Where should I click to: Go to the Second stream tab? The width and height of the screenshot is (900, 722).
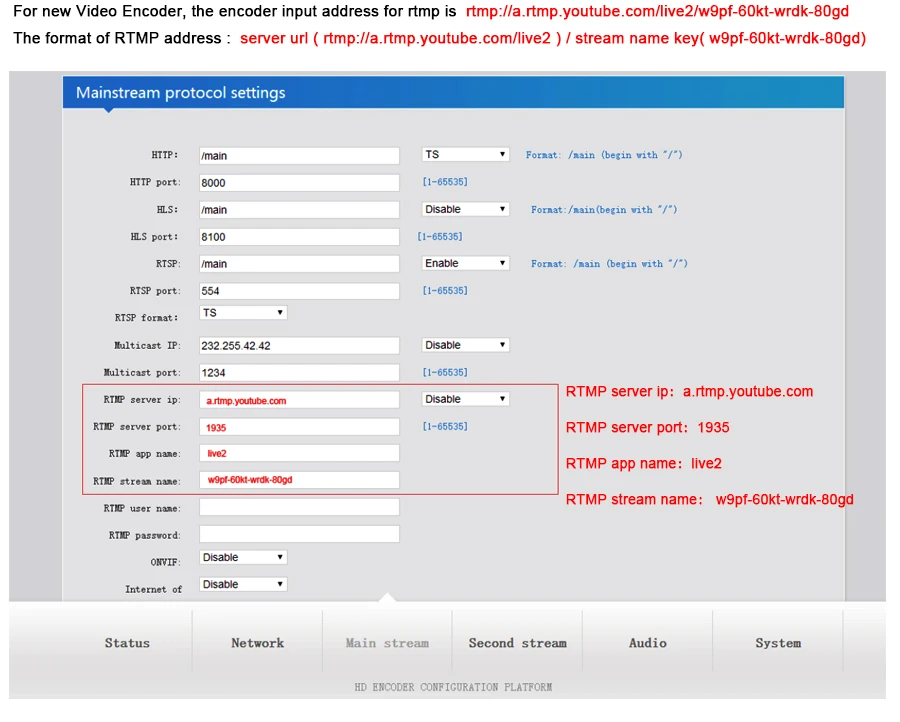tap(517, 643)
